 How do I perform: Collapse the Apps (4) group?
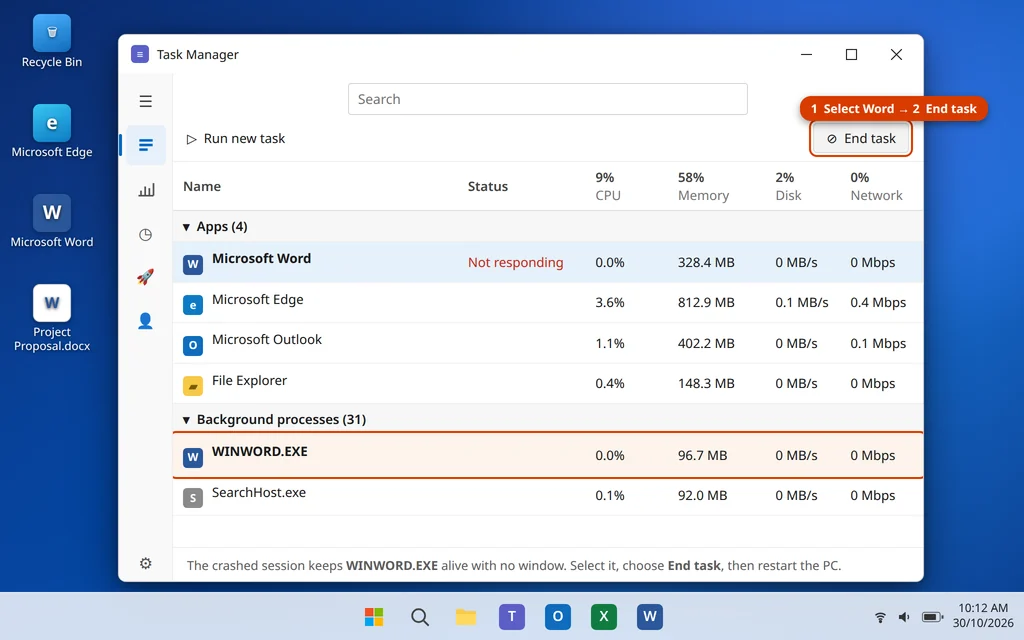coord(186,227)
